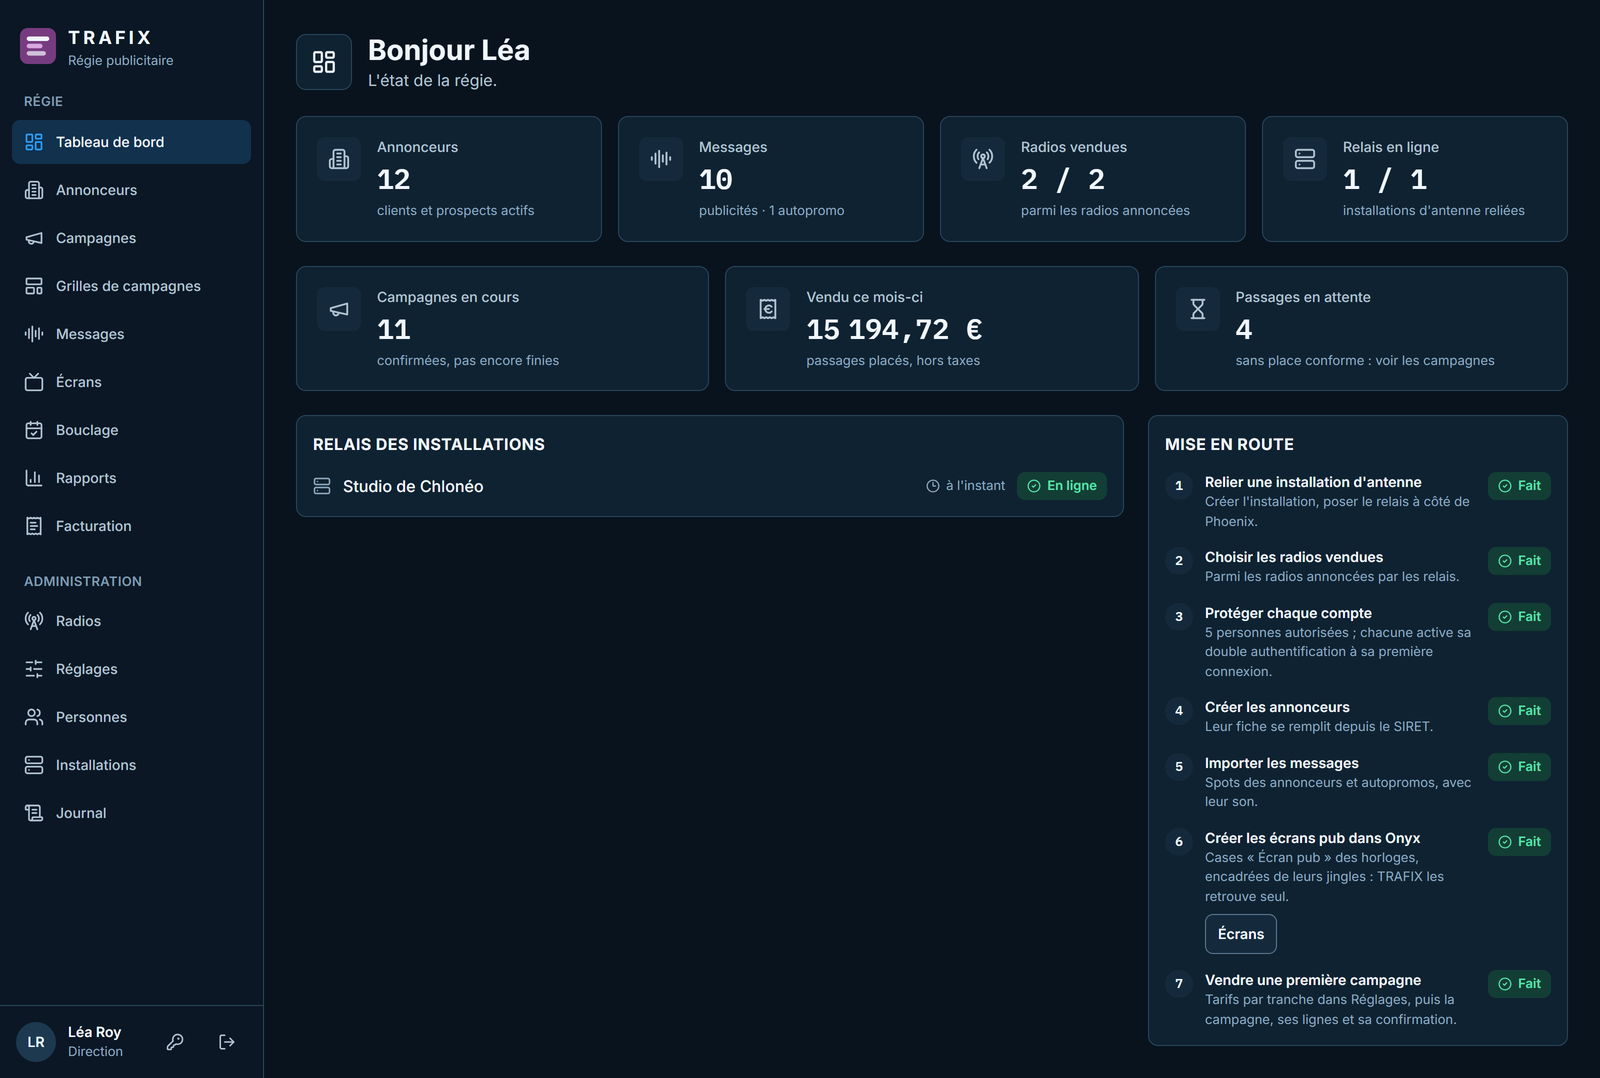This screenshot has width=1600, height=1078.
Task: Click step title Choisir les radios vendues
Action: [1294, 557]
